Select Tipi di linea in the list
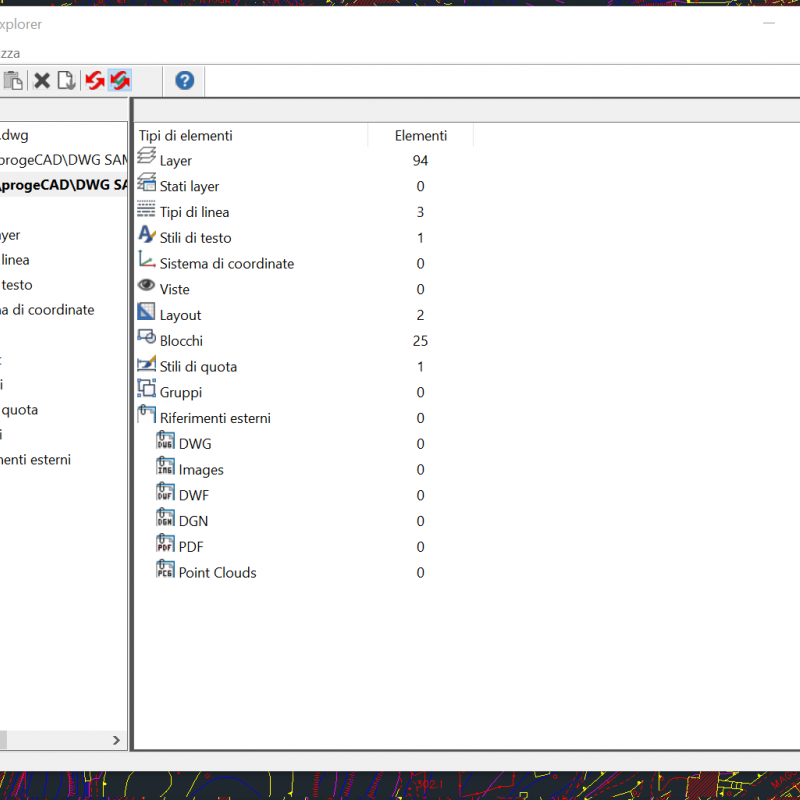800x800 pixels. [x=194, y=212]
